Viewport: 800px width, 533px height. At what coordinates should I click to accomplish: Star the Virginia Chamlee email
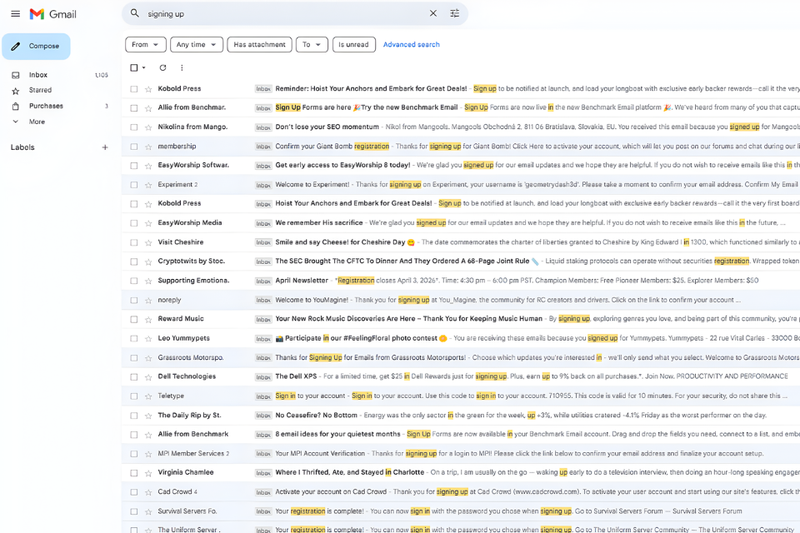click(148, 473)
